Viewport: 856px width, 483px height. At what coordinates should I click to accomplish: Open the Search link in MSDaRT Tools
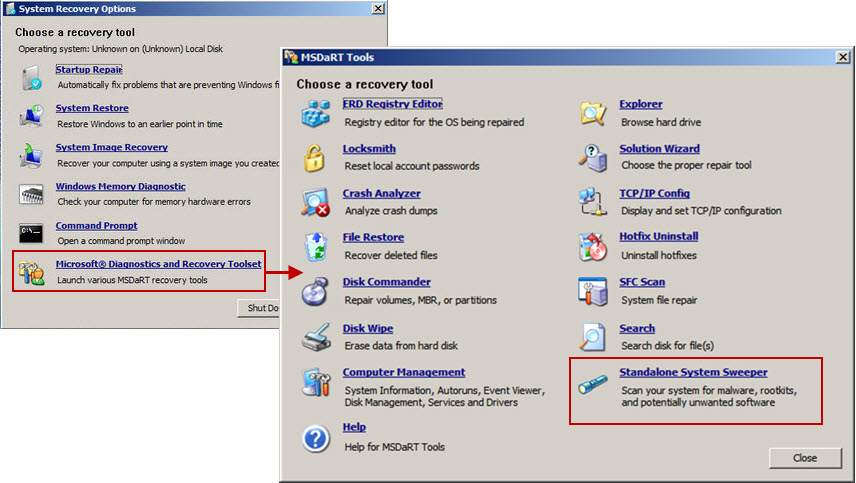(x=637, y=328)
